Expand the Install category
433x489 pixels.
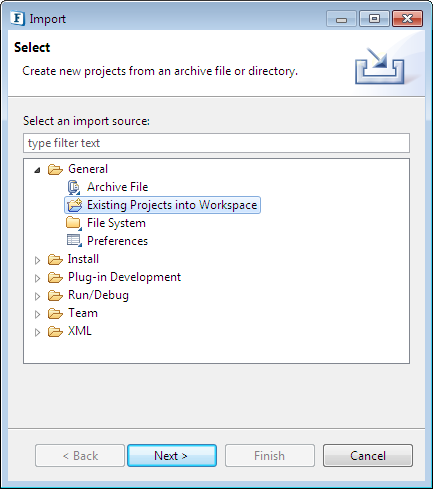[37, 260]
